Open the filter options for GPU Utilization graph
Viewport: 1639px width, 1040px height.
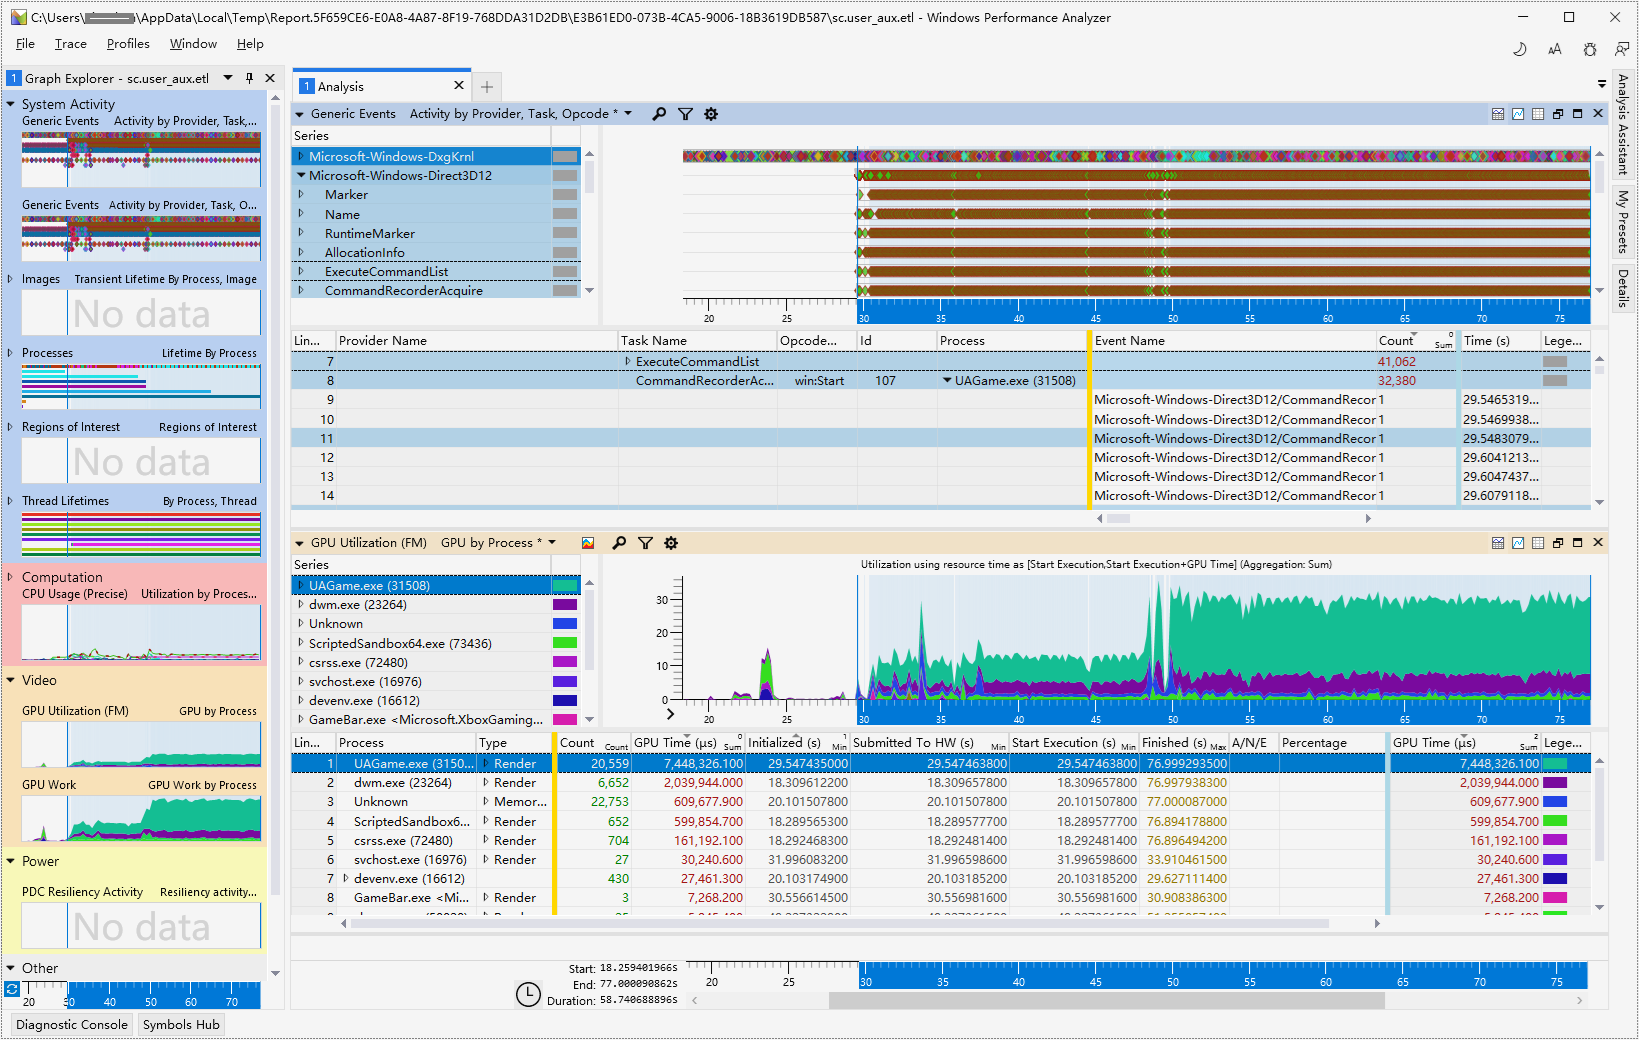coord(645,543)
